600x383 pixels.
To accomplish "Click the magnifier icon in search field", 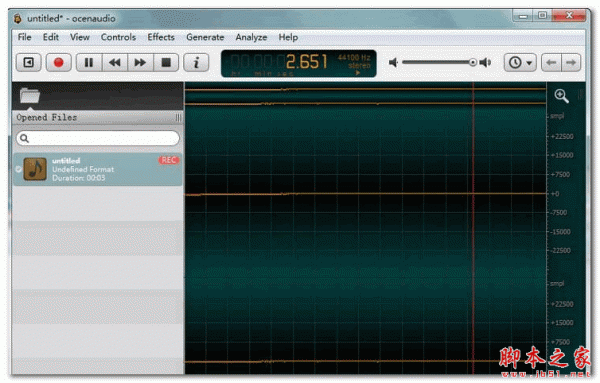I will [24, 138].
